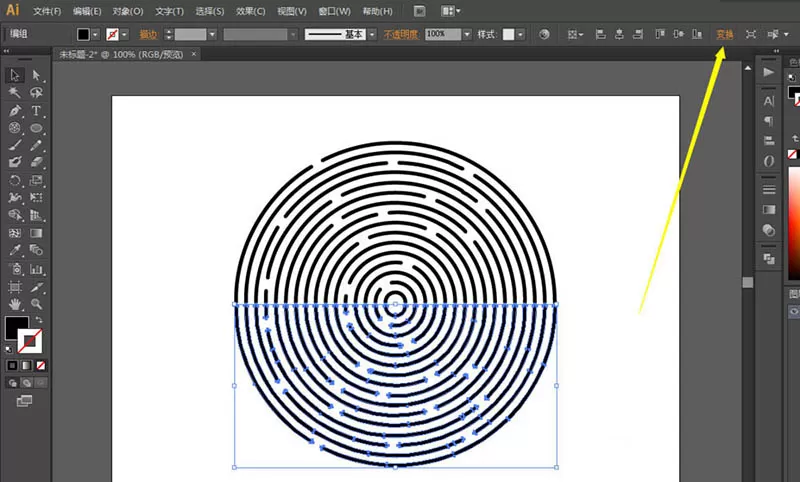Open the fill color dropdown arrow
Viewport: 800px width, 482px height.
pos(95,34)
